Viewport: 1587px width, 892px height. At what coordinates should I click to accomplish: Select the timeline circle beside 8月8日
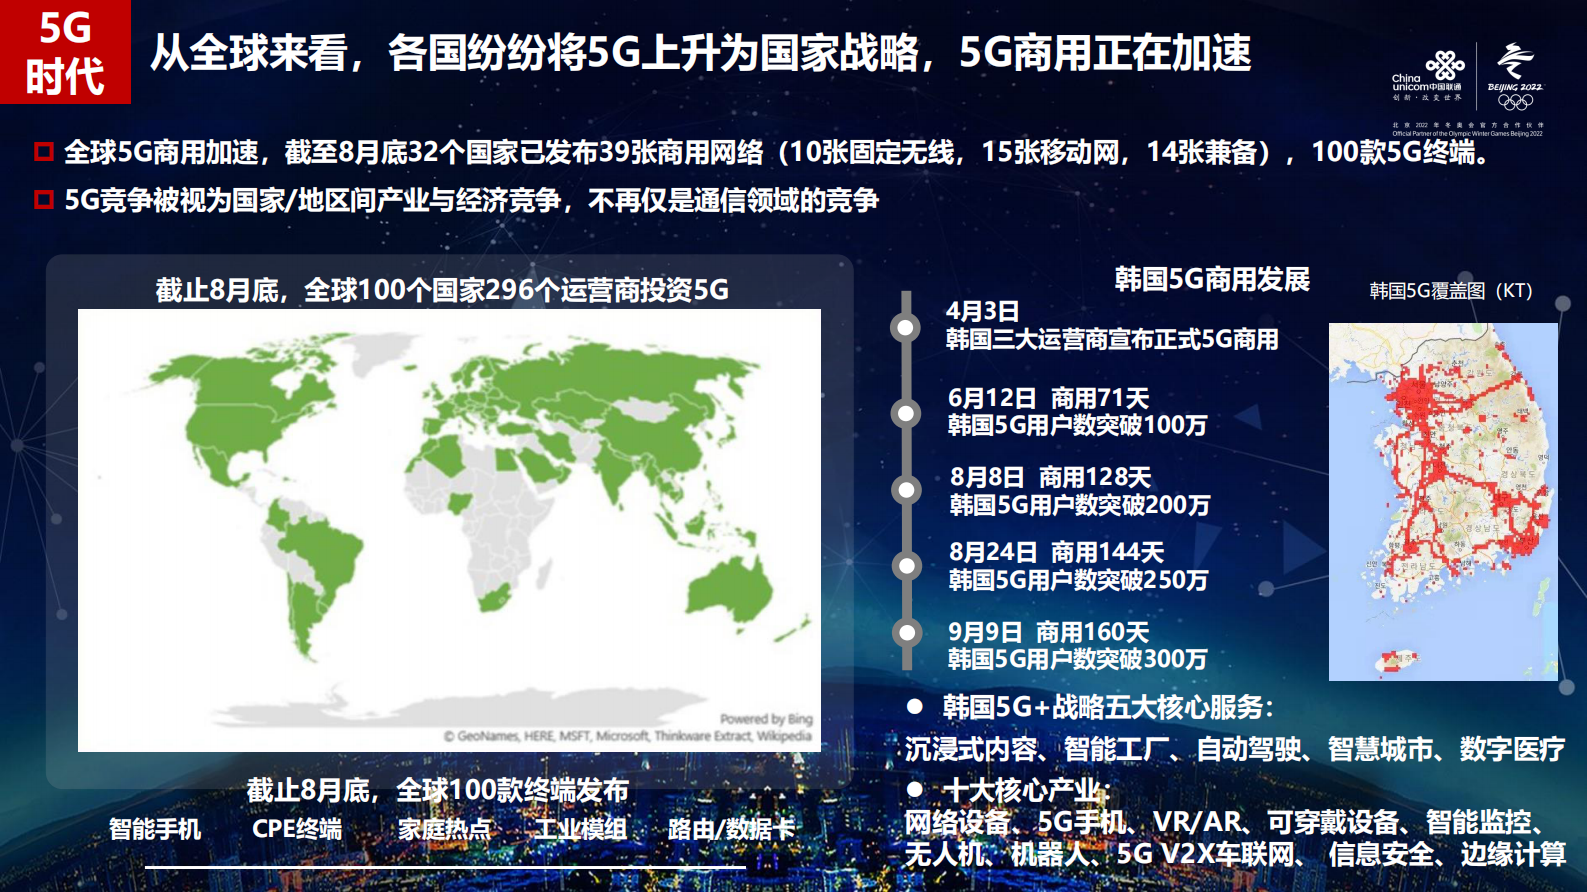(906, 490)
